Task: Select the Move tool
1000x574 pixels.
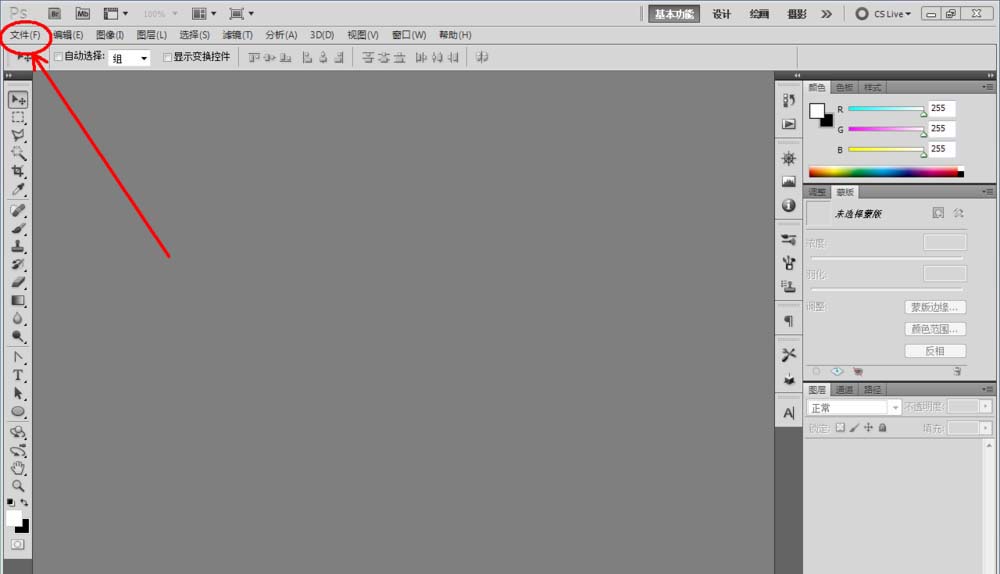Action: (18, 99)
